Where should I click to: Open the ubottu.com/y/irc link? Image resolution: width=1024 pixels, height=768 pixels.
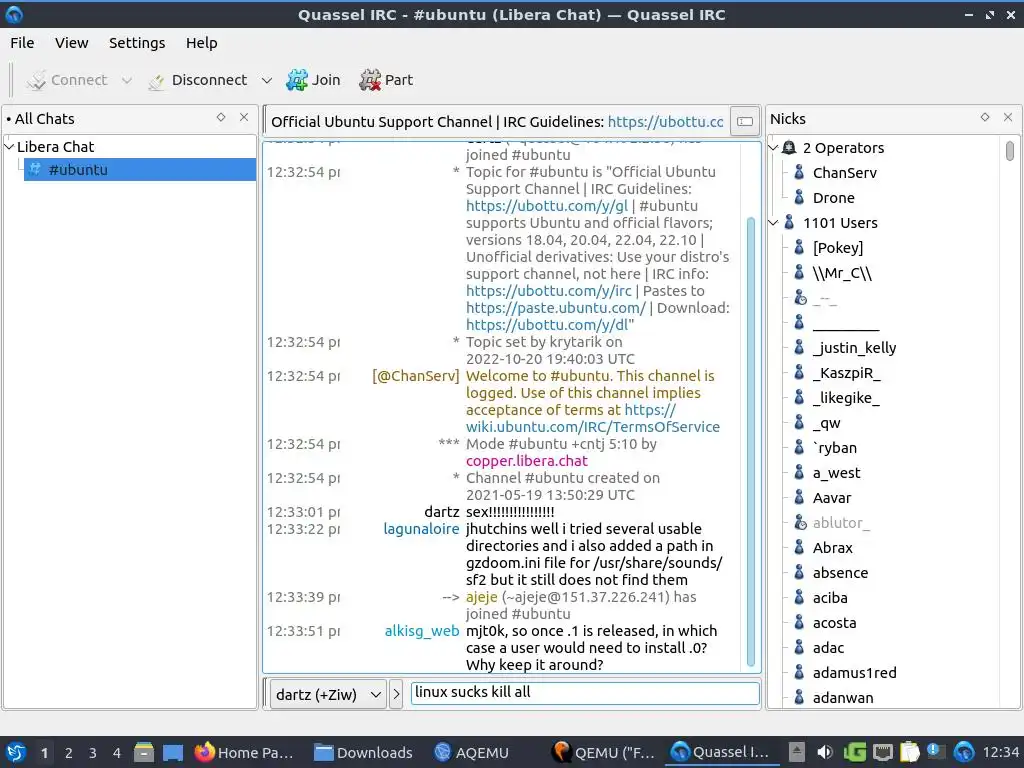549,291
